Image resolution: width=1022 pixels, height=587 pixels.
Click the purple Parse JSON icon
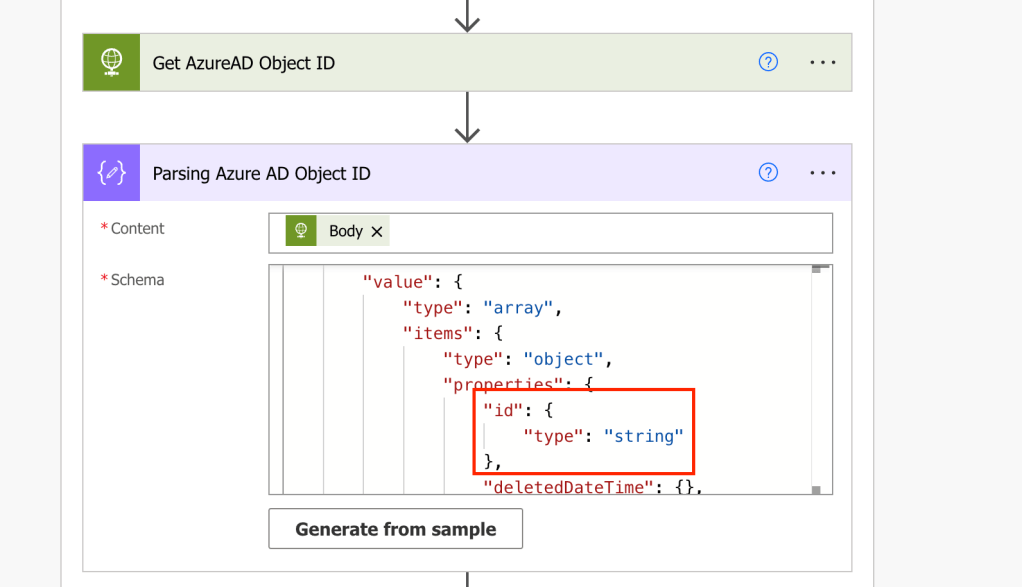pos(111,173)
